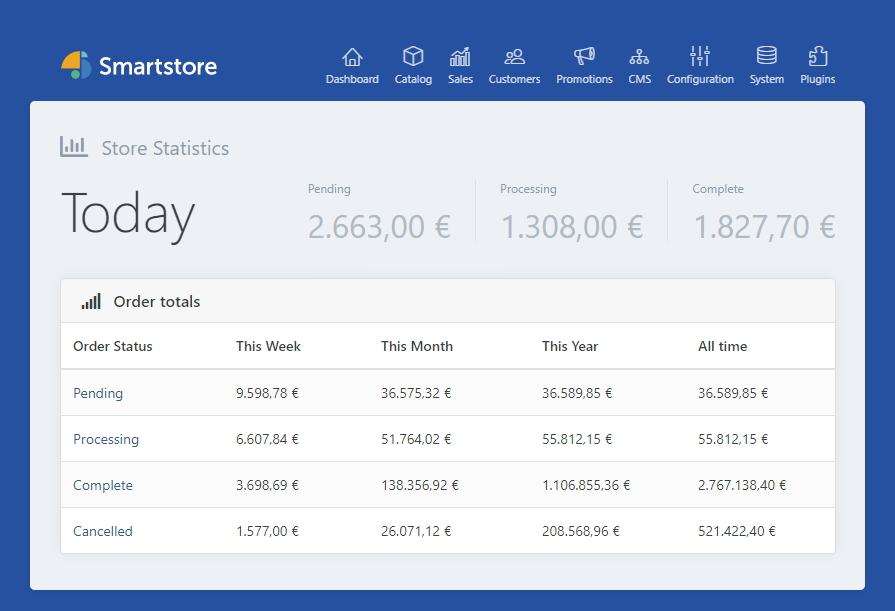Click the Order totals signal bars icon
The image size is (895, 611).
tap(91, 301)
